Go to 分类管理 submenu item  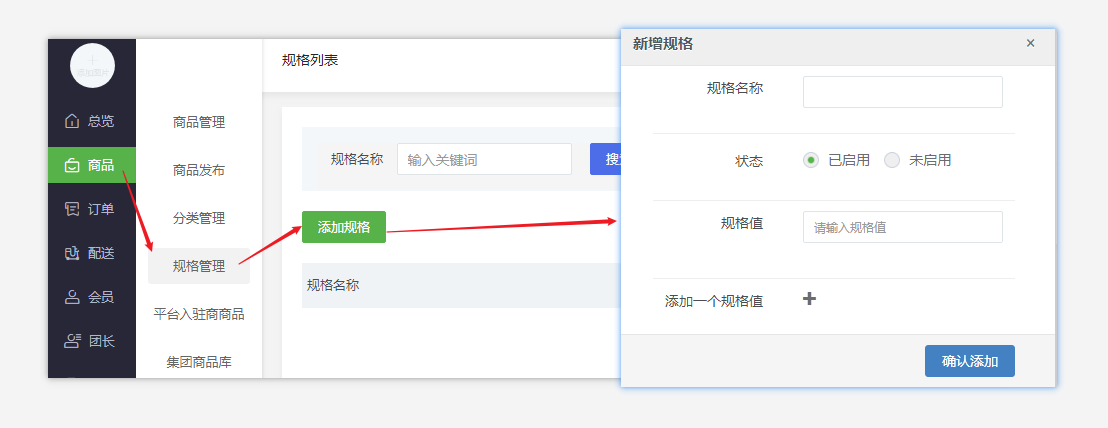pos(199,218)
